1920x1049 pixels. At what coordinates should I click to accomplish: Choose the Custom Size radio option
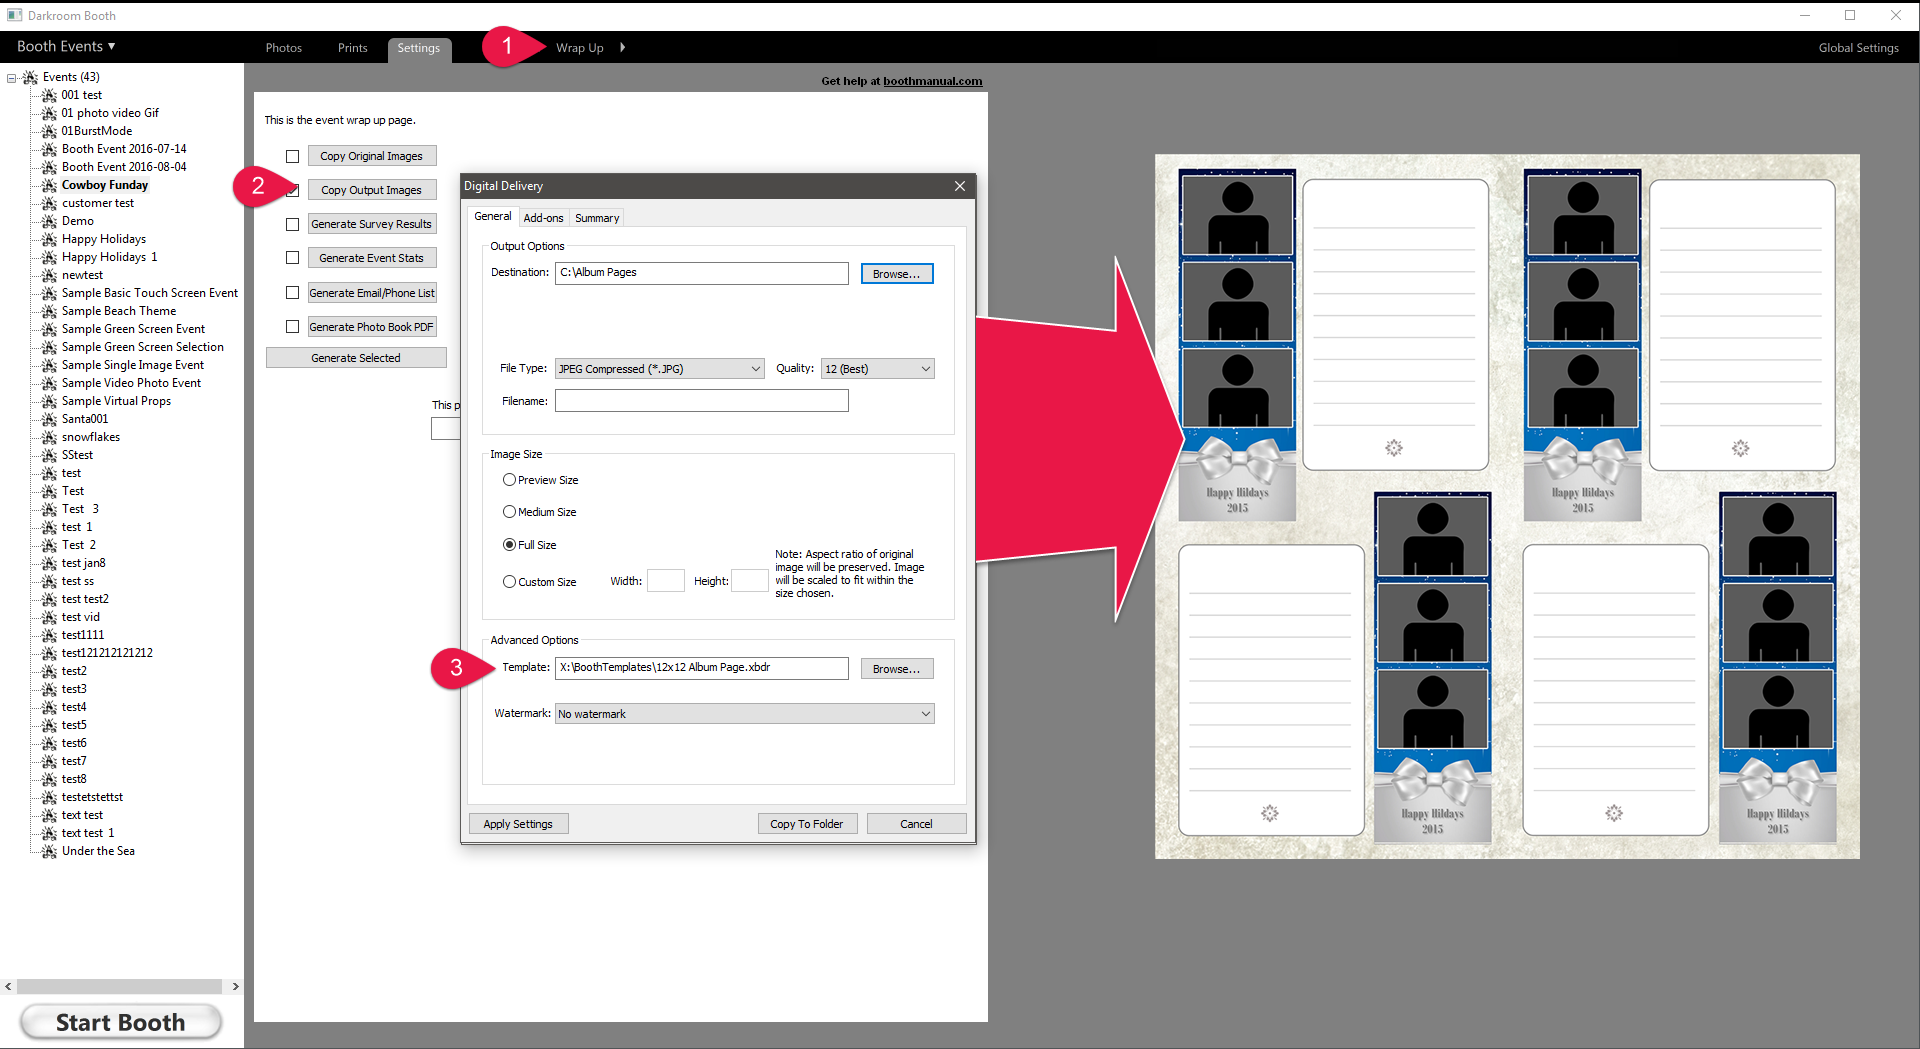tap(509, 582)
